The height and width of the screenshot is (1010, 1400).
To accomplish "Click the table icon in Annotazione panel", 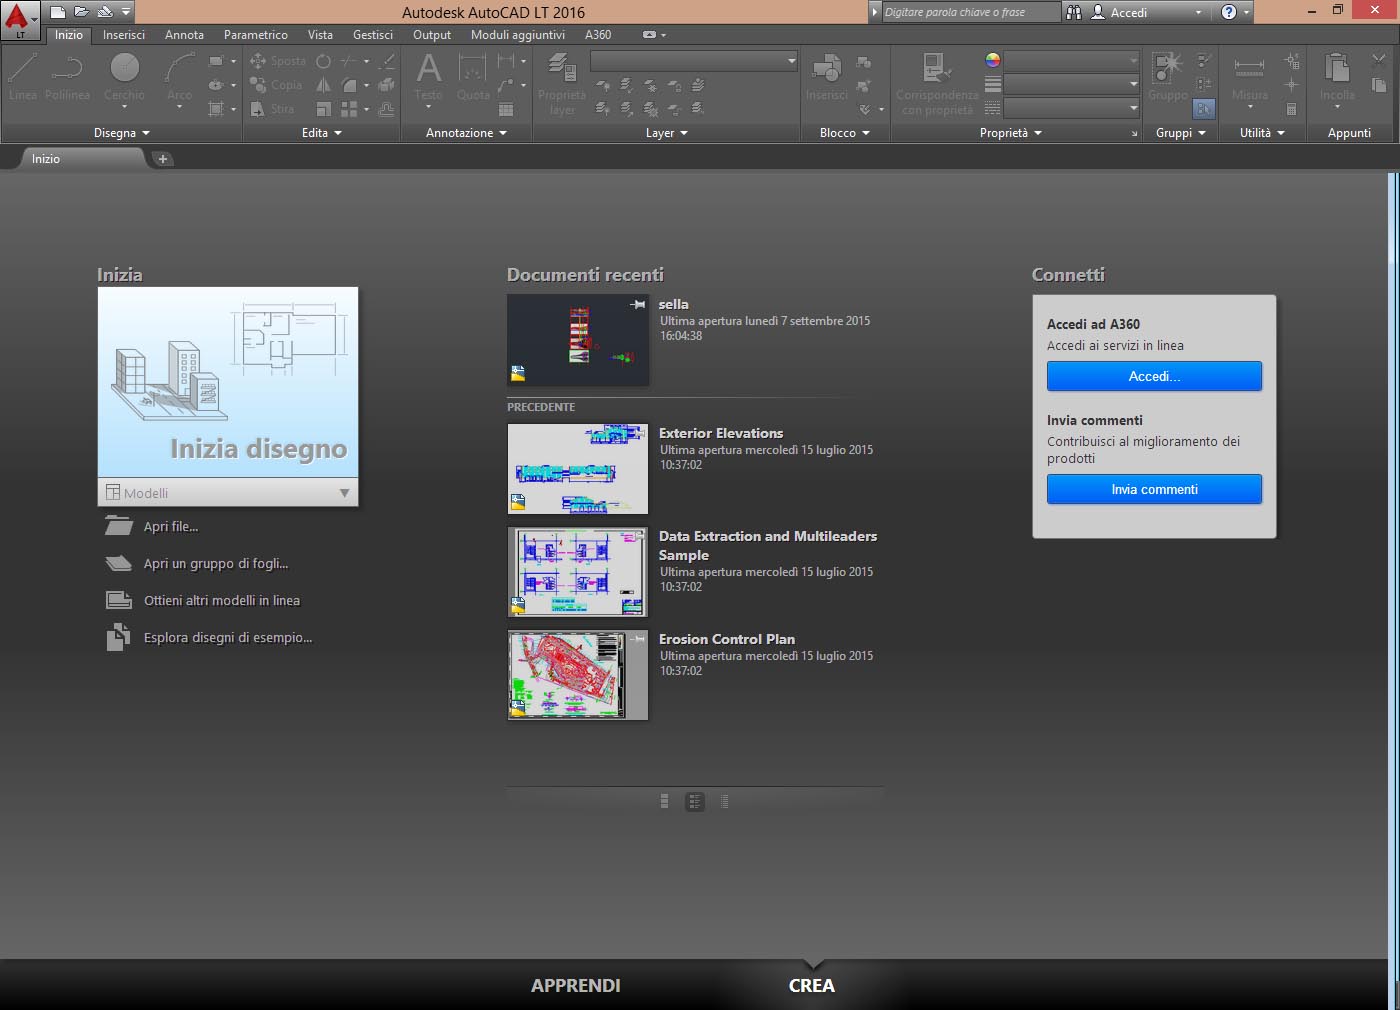I will 506,109.
